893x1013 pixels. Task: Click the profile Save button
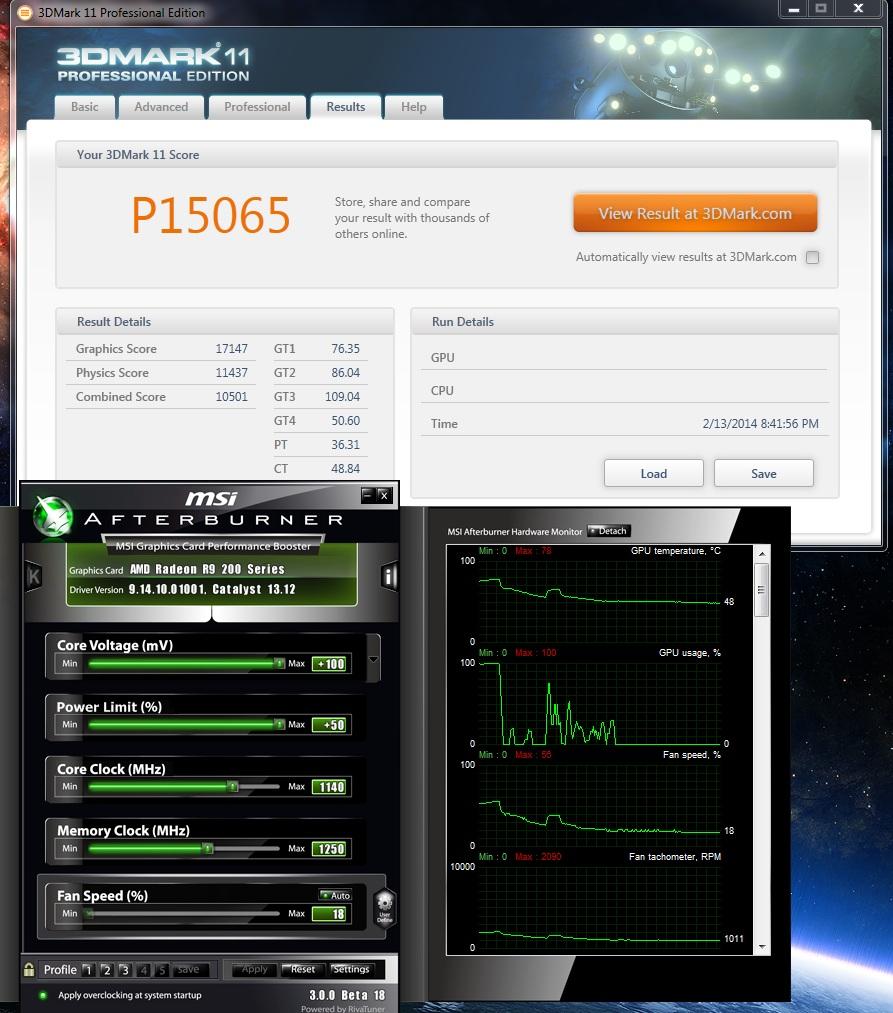tap(189, 970)
